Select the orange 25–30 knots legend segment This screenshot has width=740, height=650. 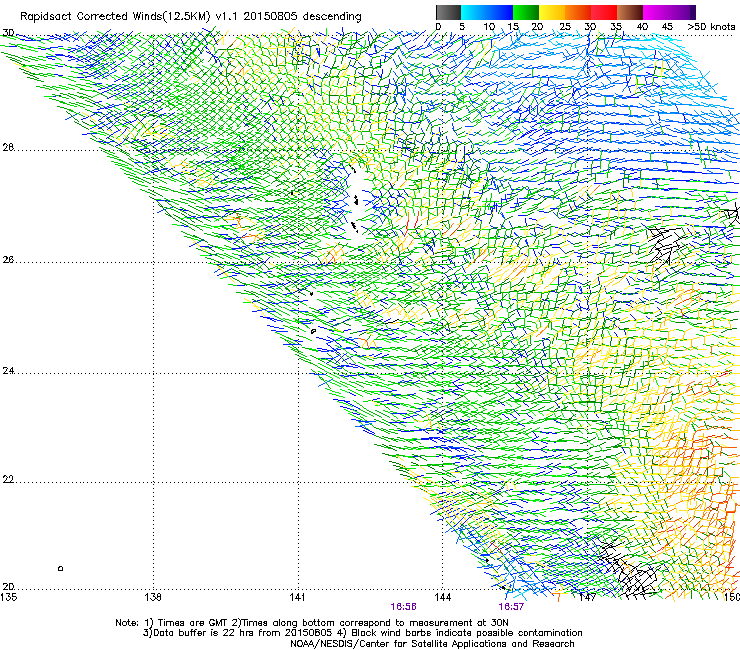578,12
